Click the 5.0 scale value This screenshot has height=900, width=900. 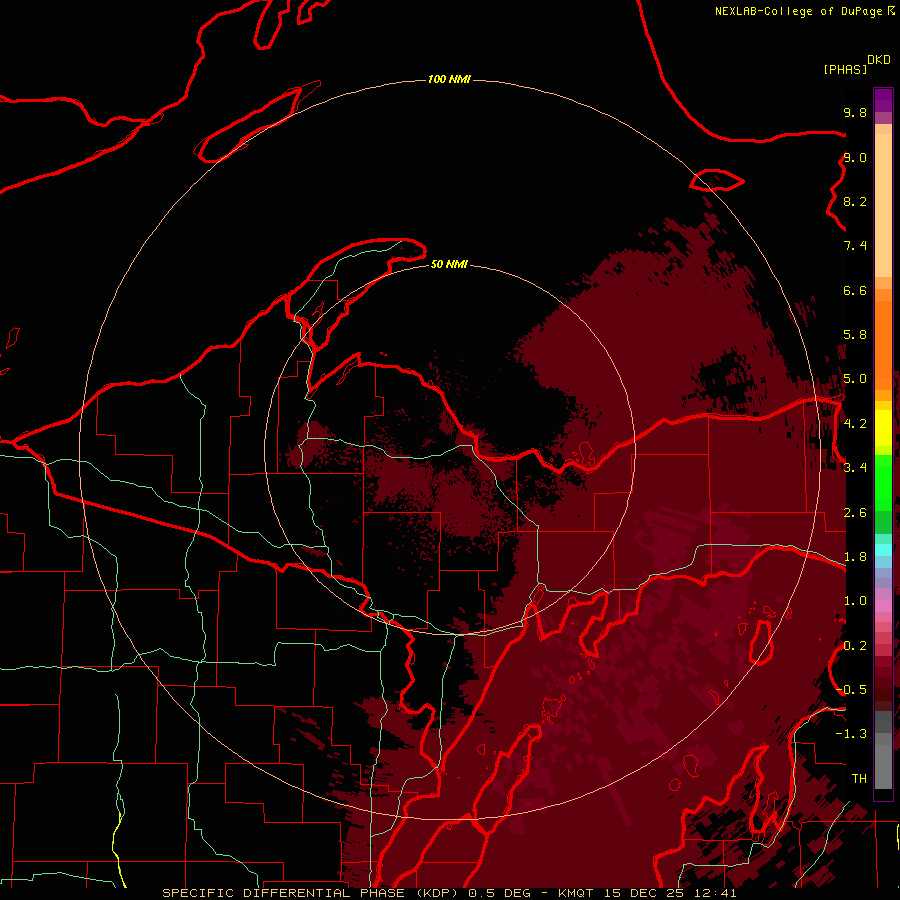[x=855, y=379]
